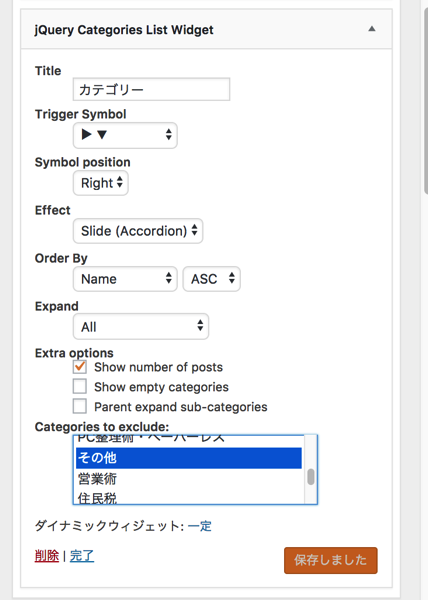Open the Order By Name dropdown

(x=125, y=279)
